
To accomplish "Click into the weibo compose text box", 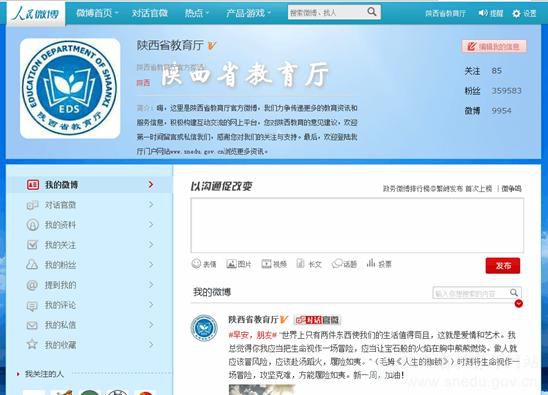I will (x=357, y=225).
